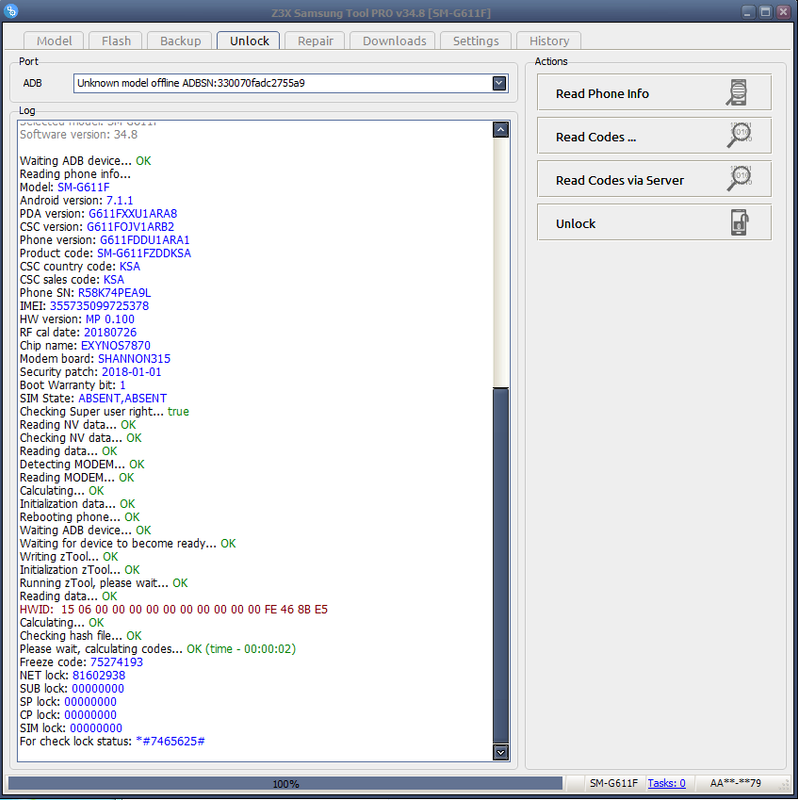The height and width of the screenshot is (800, 798).
Task: Open the Repair tab
Action: pos(315,41)
